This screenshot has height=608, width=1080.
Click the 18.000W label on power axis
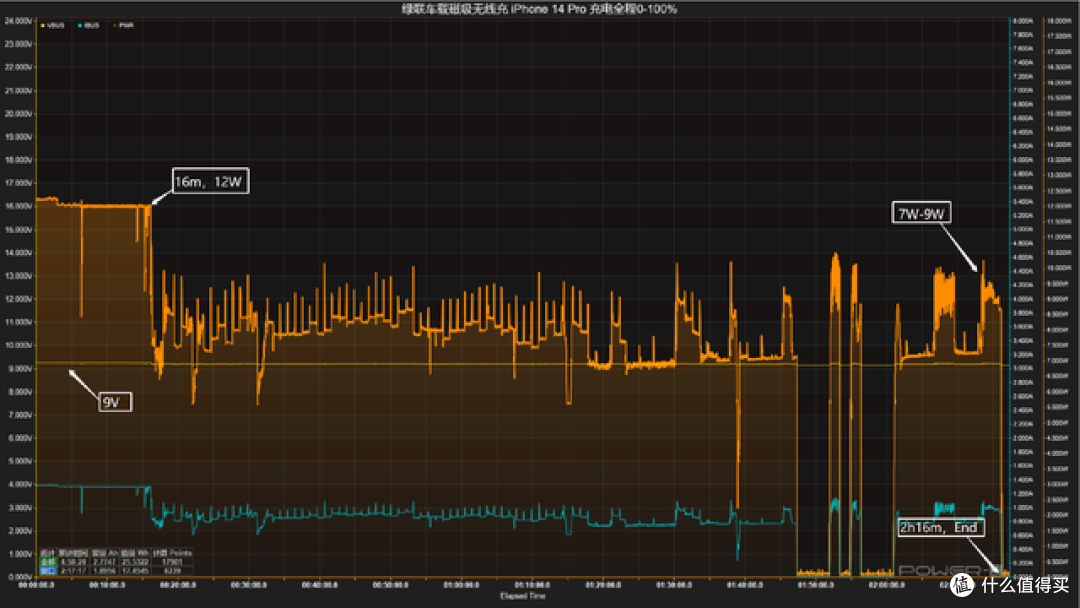pyautogui.click(x=1059, y=21)
